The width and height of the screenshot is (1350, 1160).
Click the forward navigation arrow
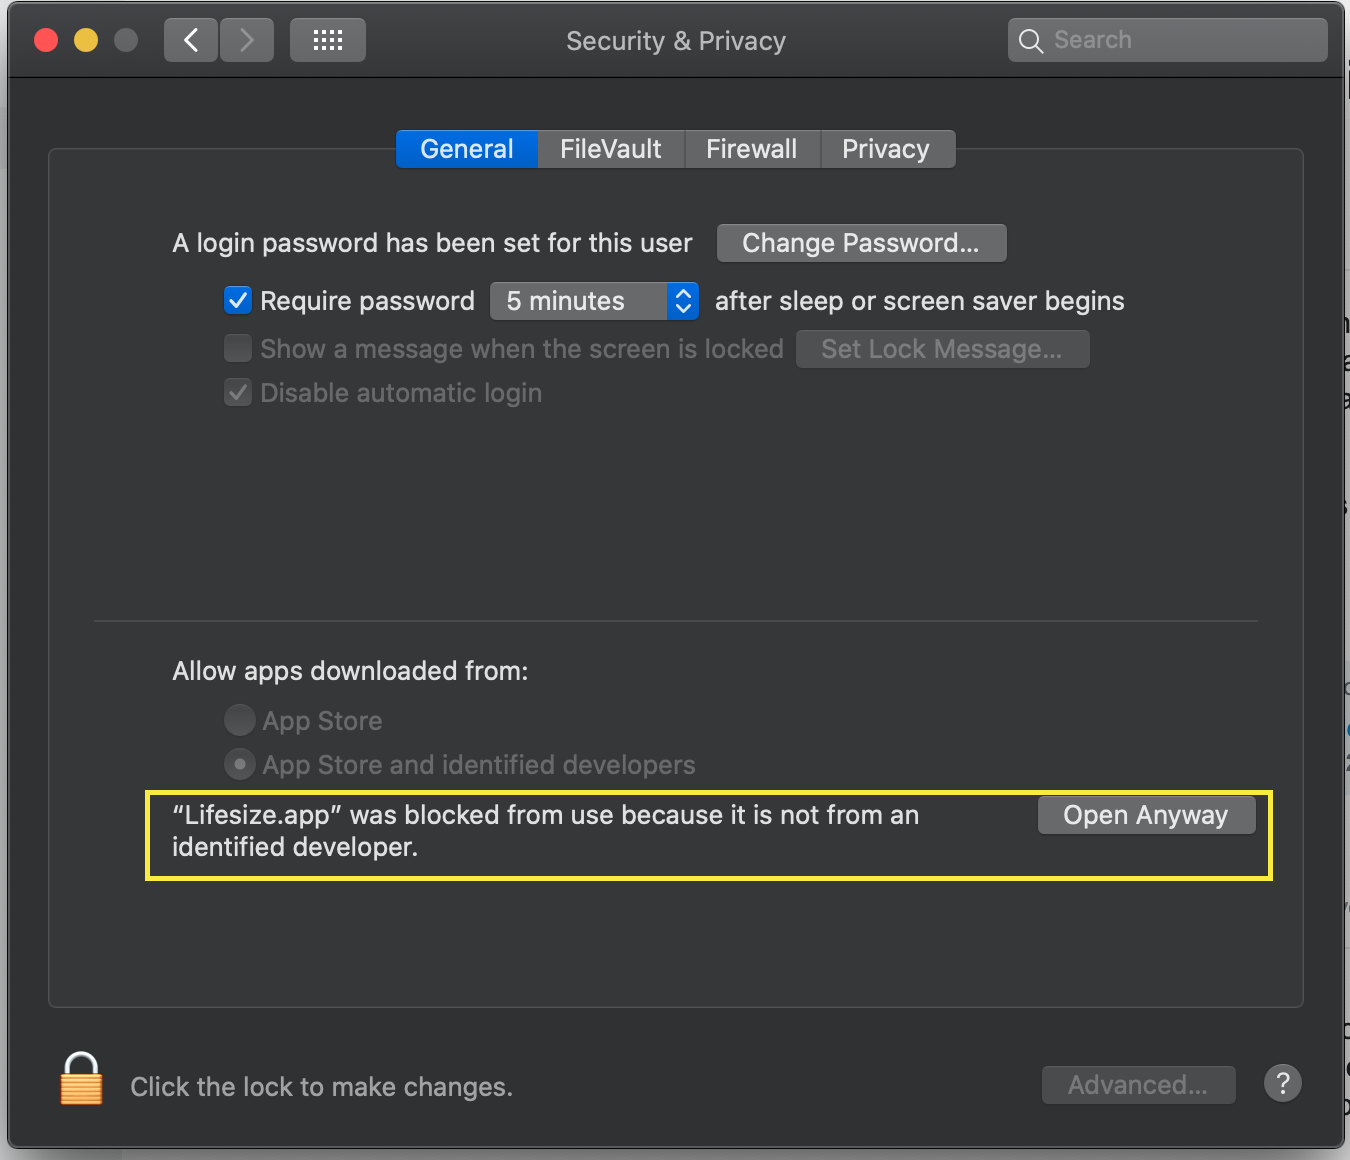tap(246, 40)
